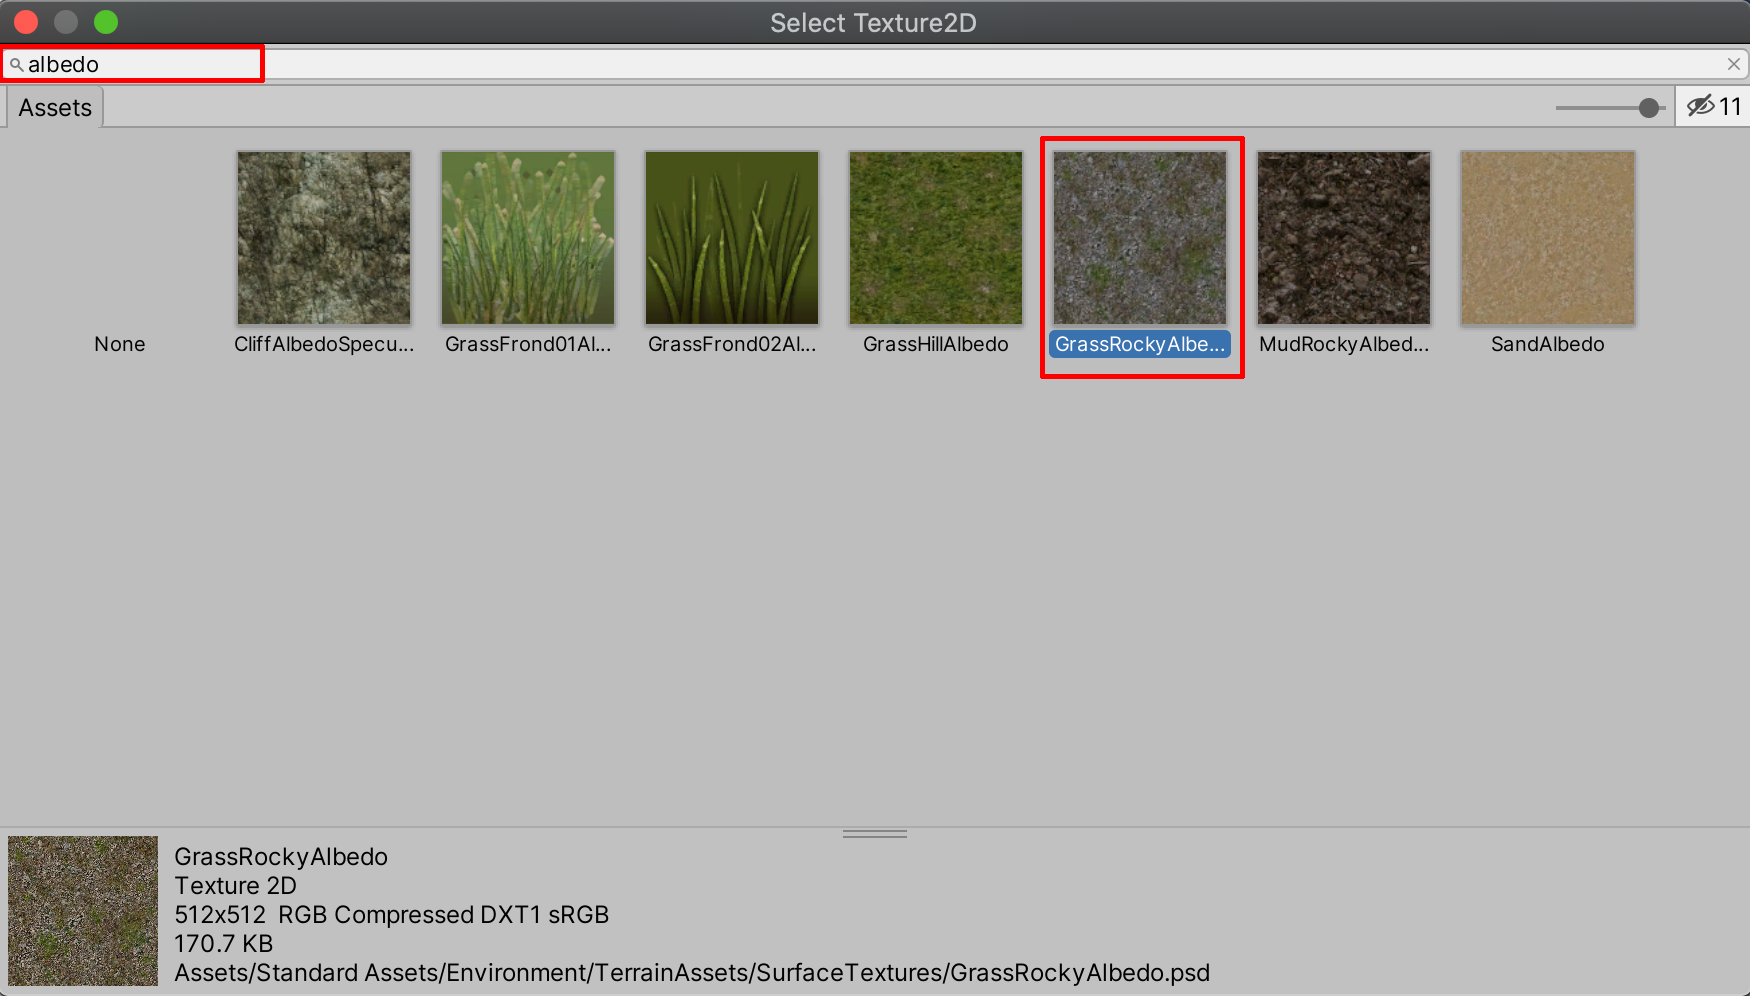The image size is (1750, 996).
Task: Close the Select Texture2D window
Action: pos(26,22)
